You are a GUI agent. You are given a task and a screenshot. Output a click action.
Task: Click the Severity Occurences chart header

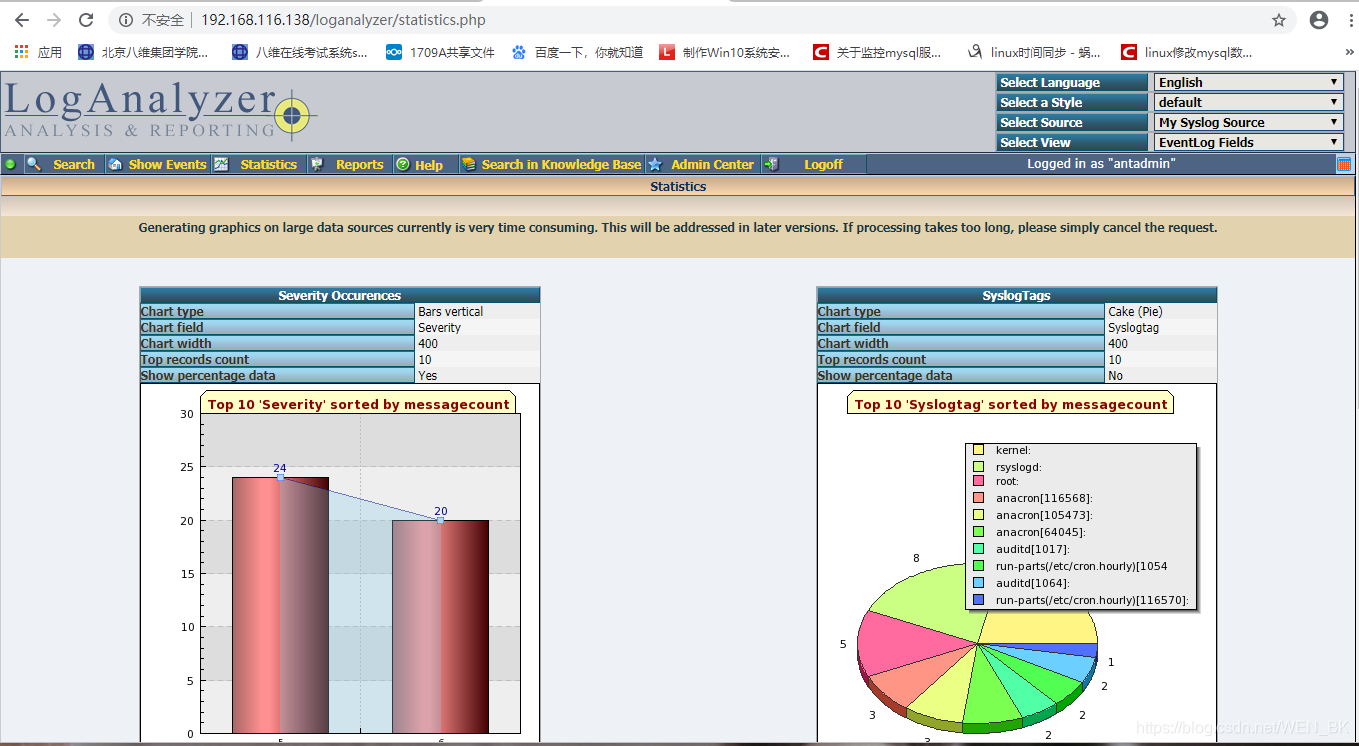click(x=340, y=295)
